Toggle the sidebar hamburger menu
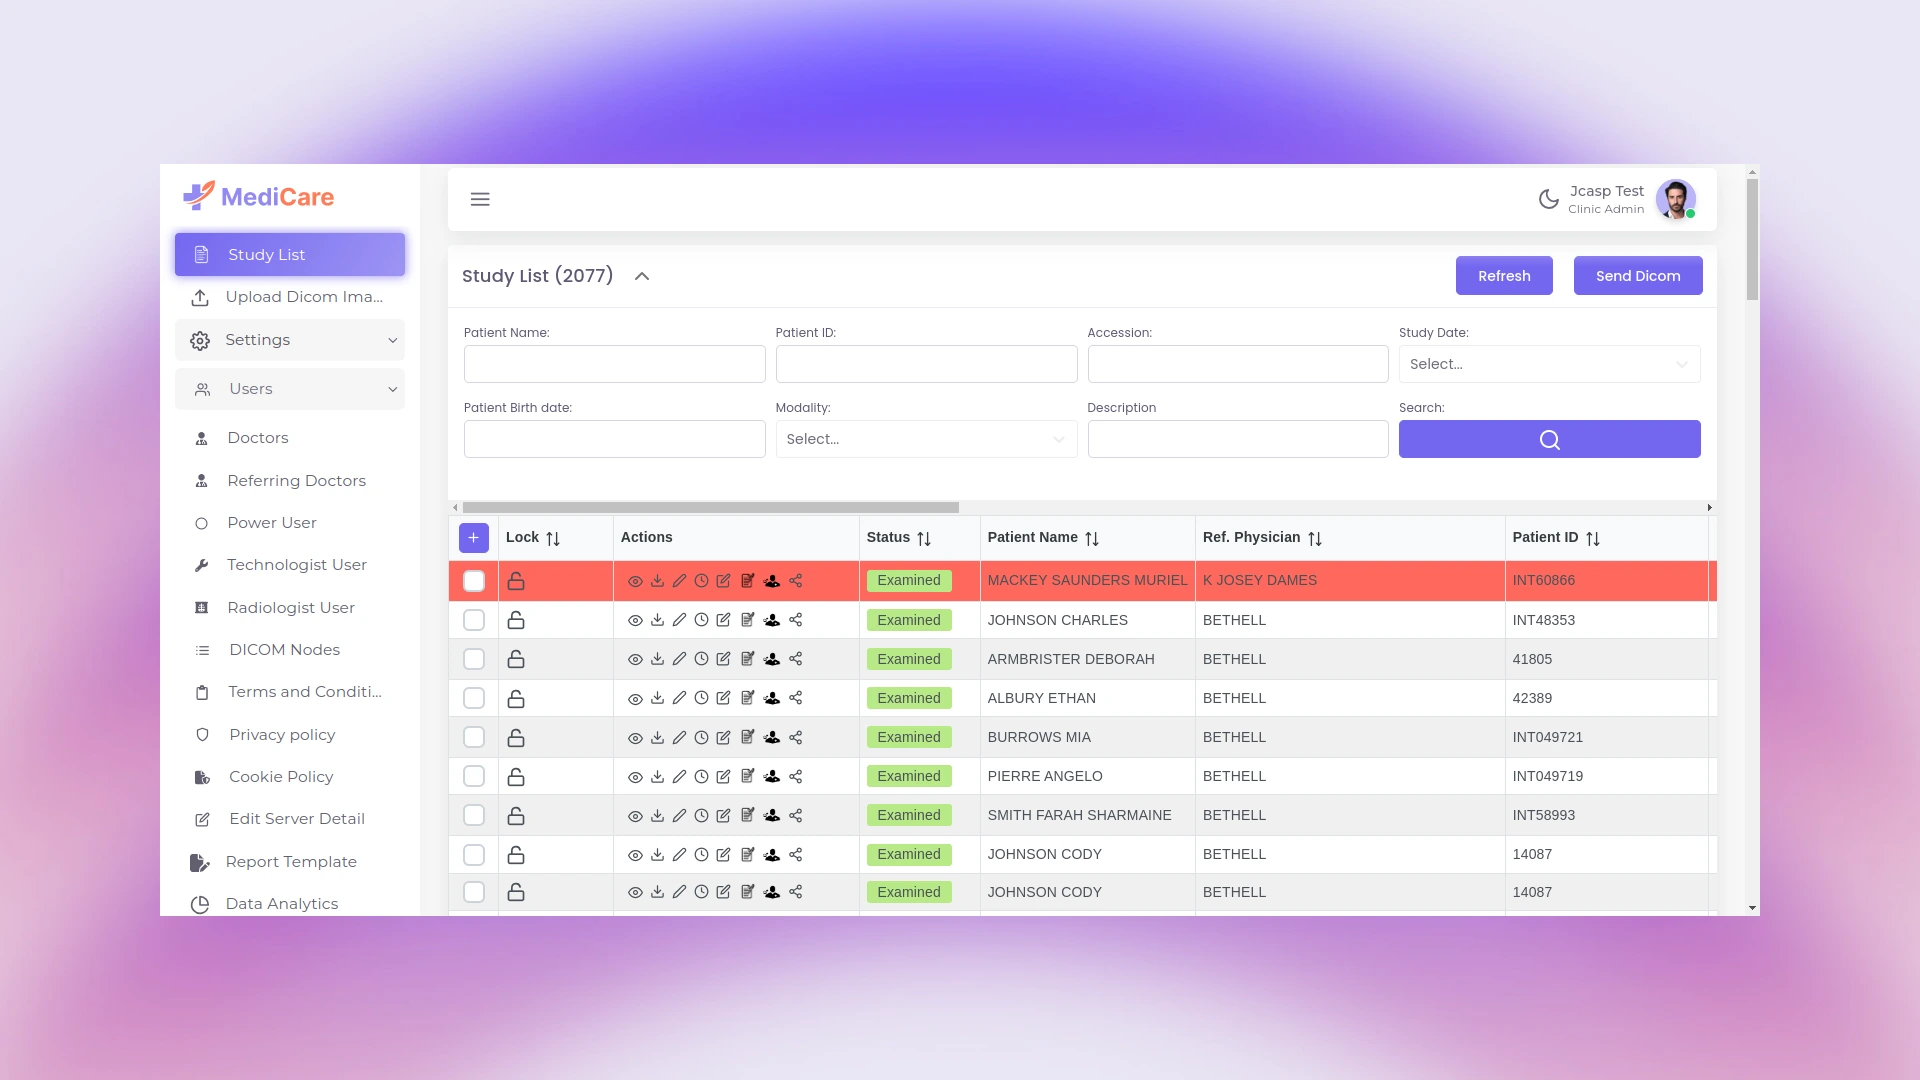The image size is (1920, 1080). pyautogui.click(x=480, y=199)
